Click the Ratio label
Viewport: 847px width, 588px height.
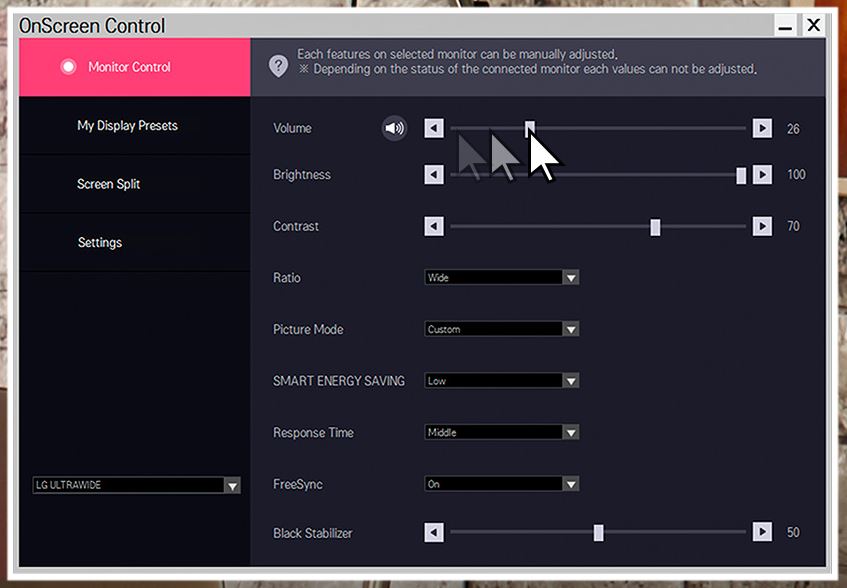point(287,278)
